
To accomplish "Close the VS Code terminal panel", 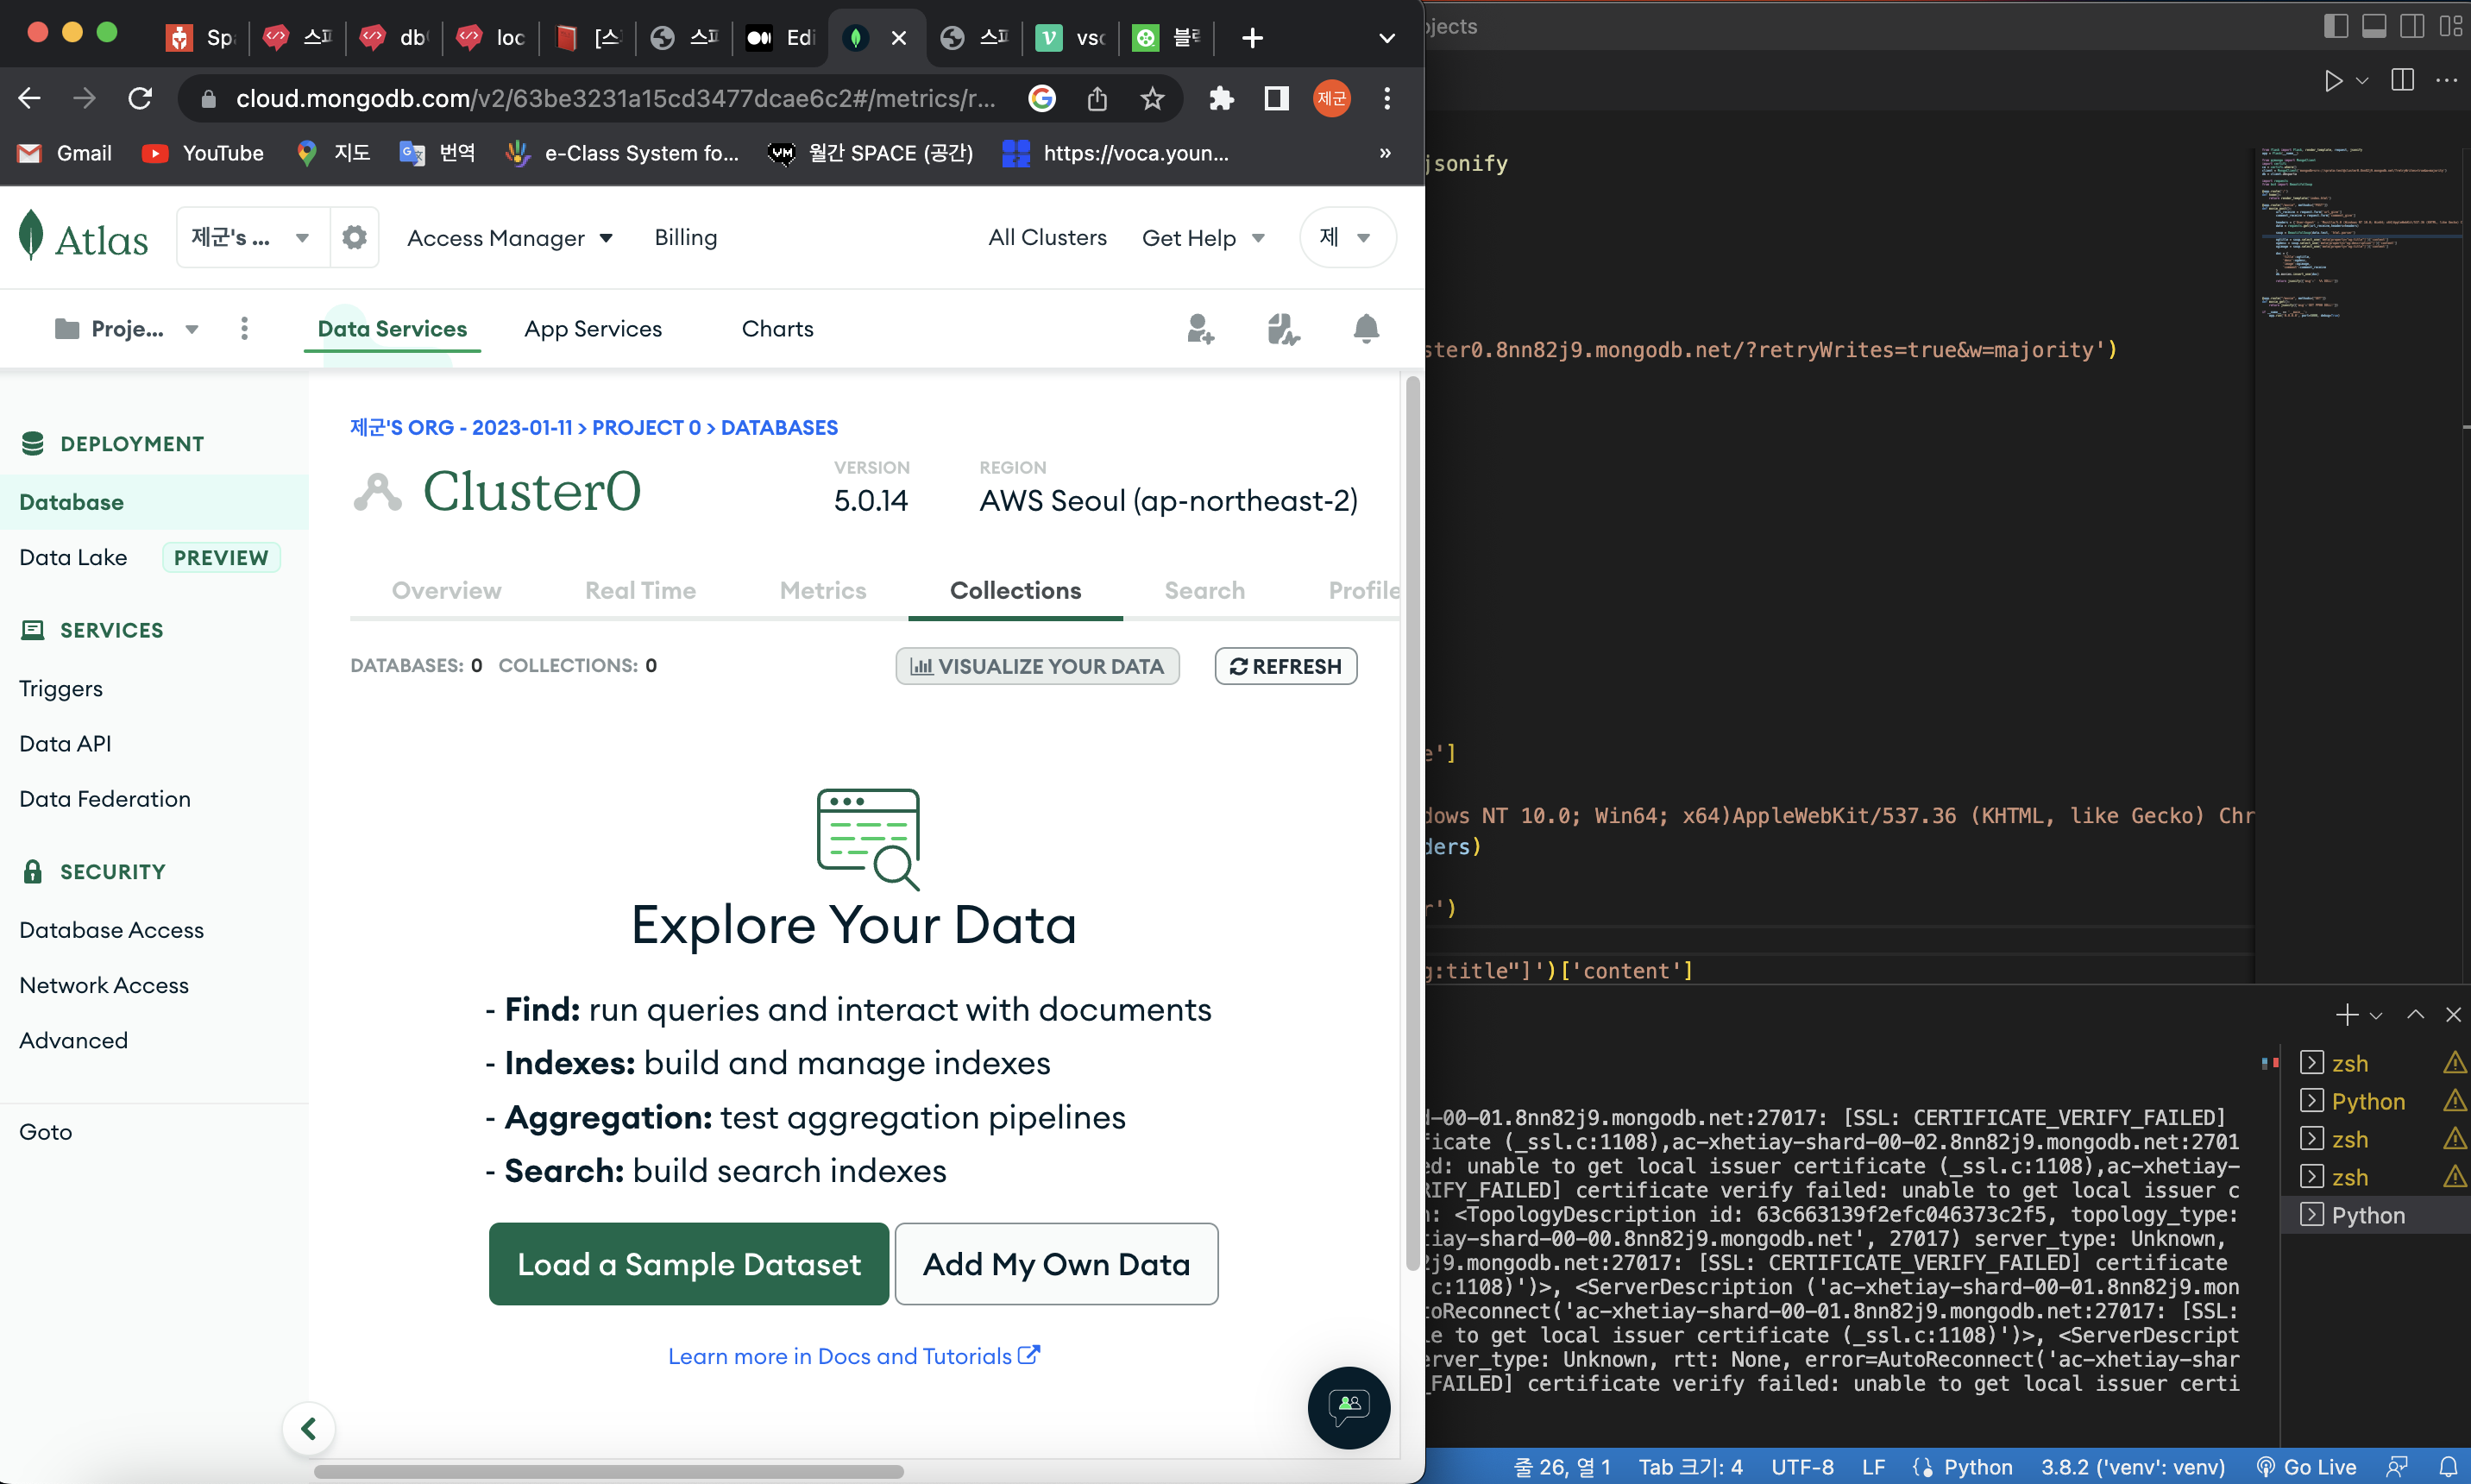I will click(x=2452, y=1015).
